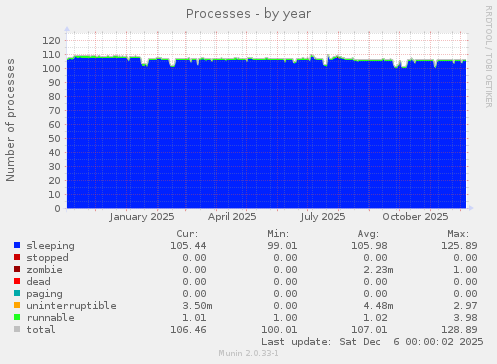Click the 'stopped' legend label
Viewport: 497px width, 364px height.
47,258
